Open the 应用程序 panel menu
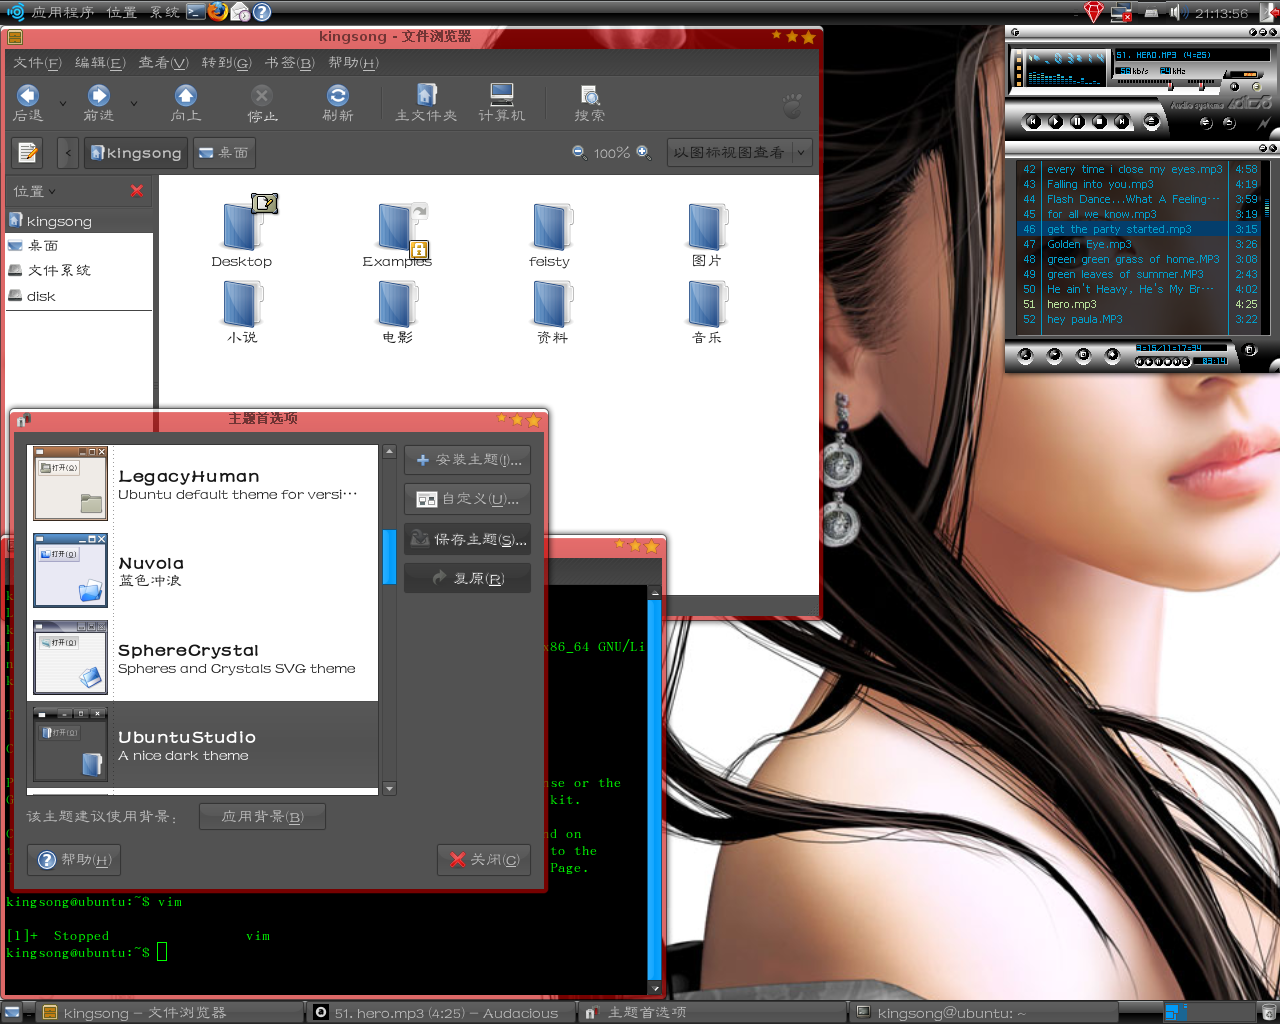Screen dimensions: 1280x1024 coord(63,12)
